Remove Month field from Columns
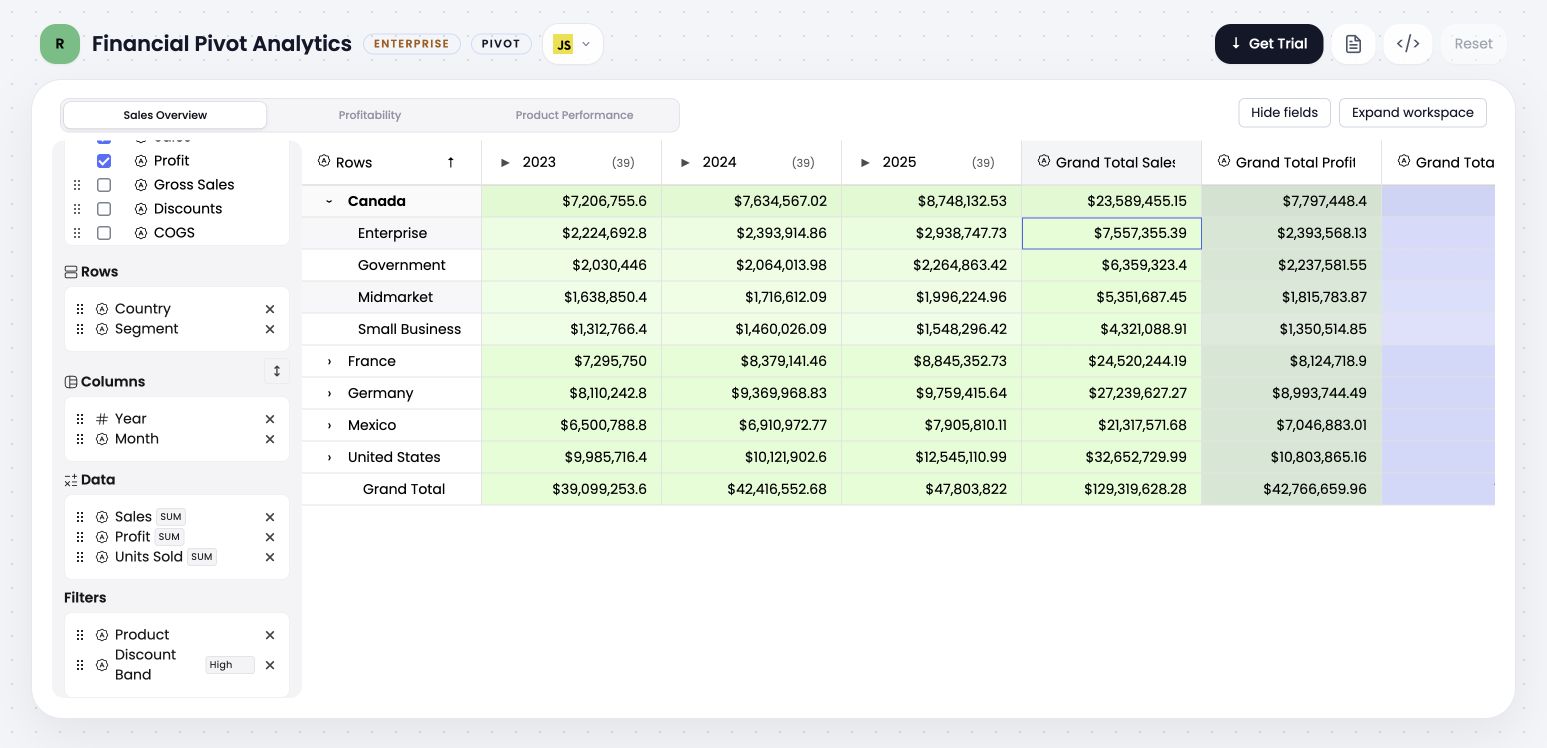Viewport: 1547px width, 748px height. pyautogui.click(x=270, y=439)
